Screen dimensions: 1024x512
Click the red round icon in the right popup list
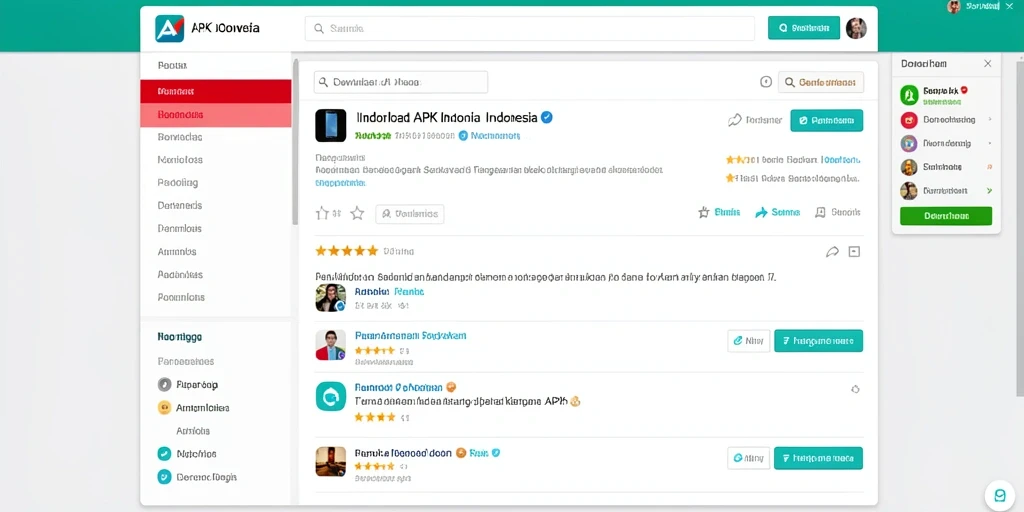909,120
